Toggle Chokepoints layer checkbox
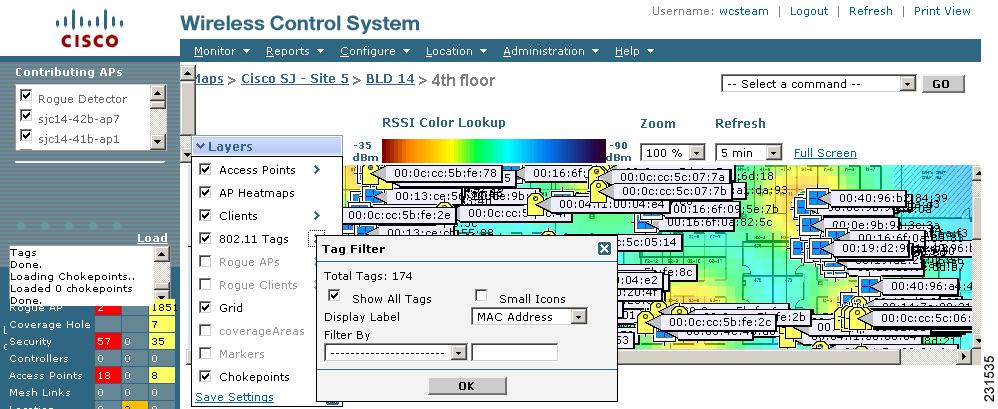The image size is (998, 409). 205,376
